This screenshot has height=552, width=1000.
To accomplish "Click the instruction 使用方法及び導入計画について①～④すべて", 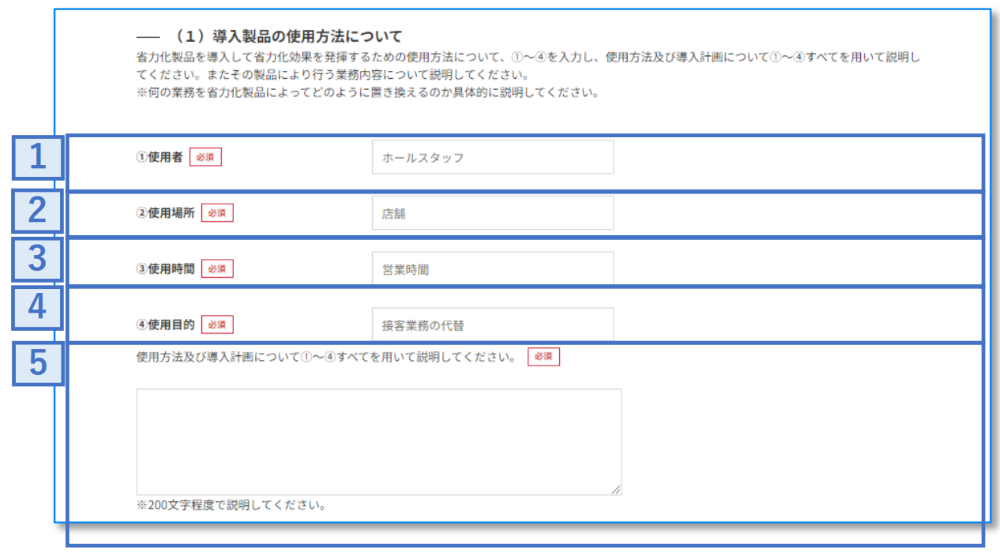I will [327, 356].
